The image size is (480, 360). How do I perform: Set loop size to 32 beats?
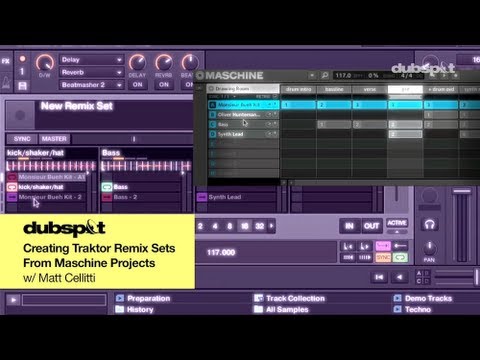pyautogui.click(x=260, y=226)
